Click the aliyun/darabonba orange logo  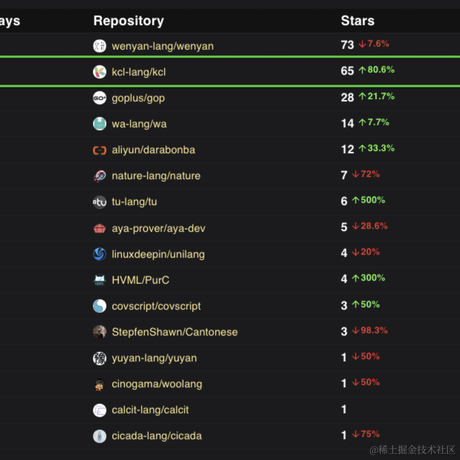coord(99,150)
